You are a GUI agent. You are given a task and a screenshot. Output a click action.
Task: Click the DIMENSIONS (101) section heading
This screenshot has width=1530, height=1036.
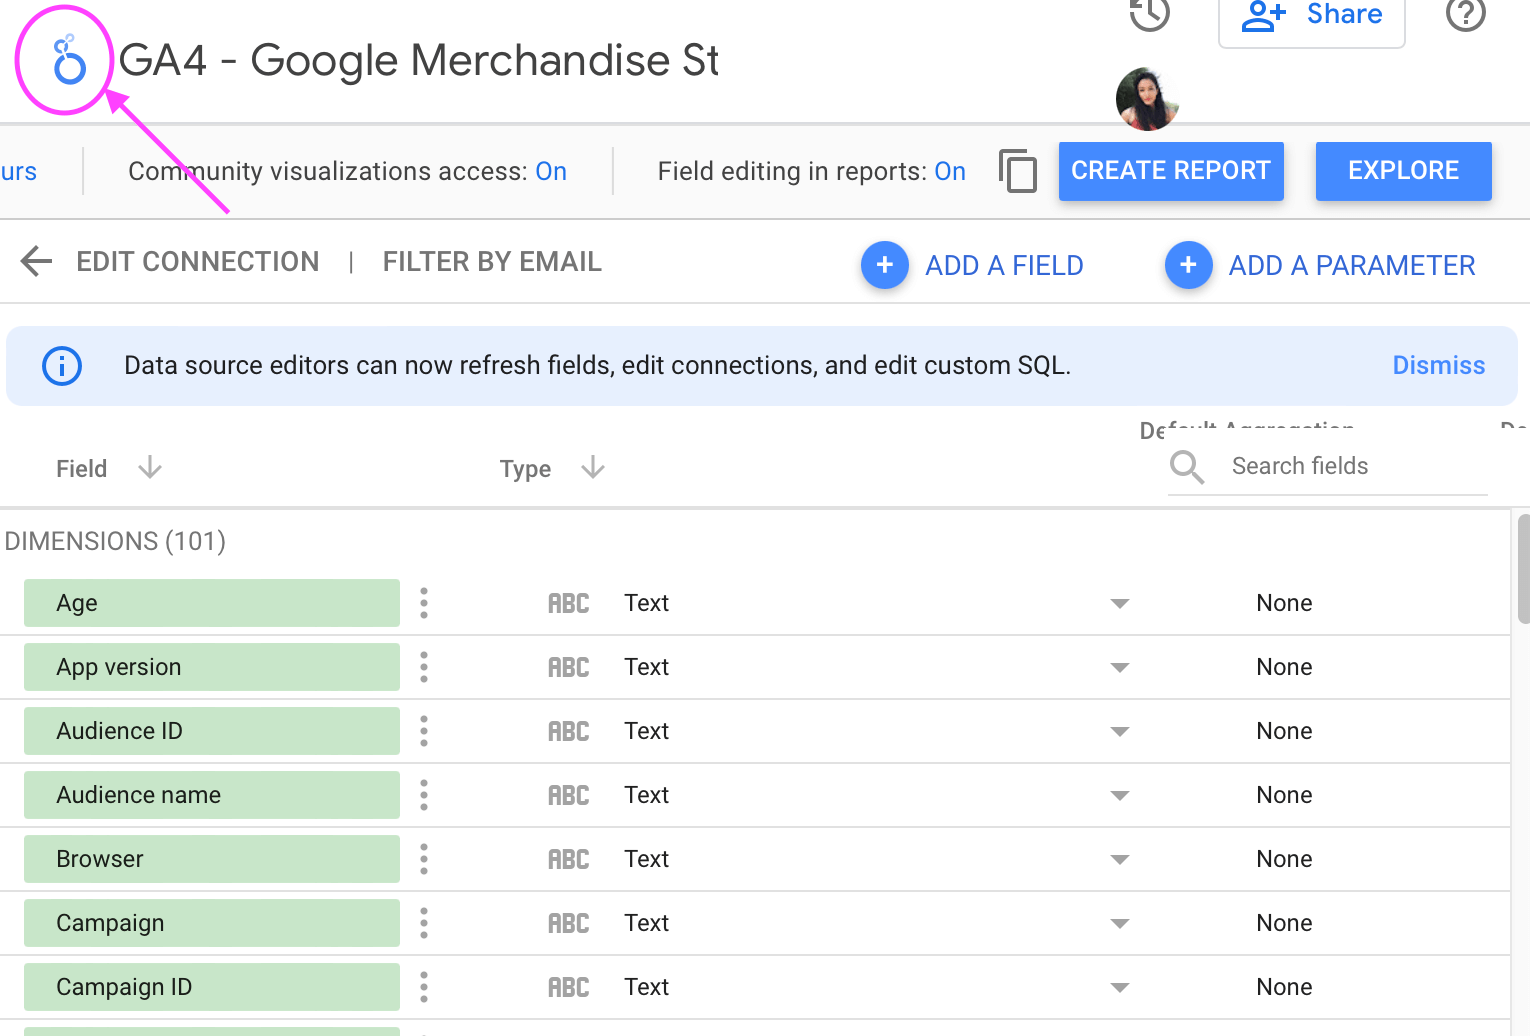[115, 541]
